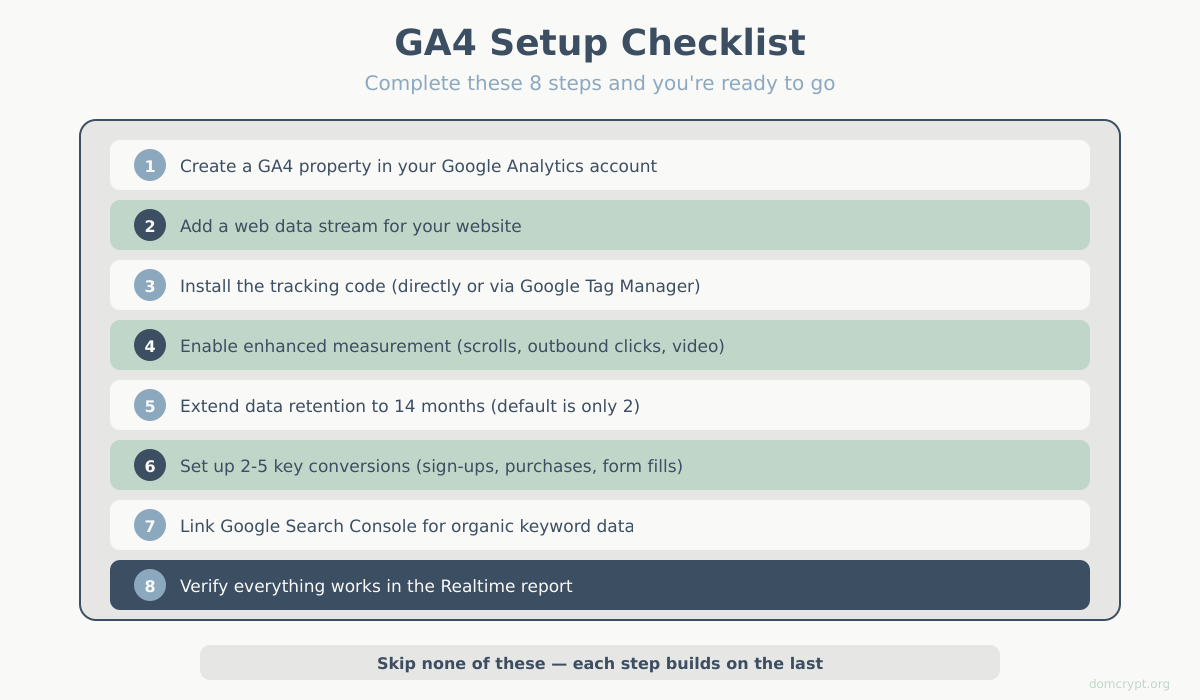Select 'Install the tracking code' step

[440, 286]
